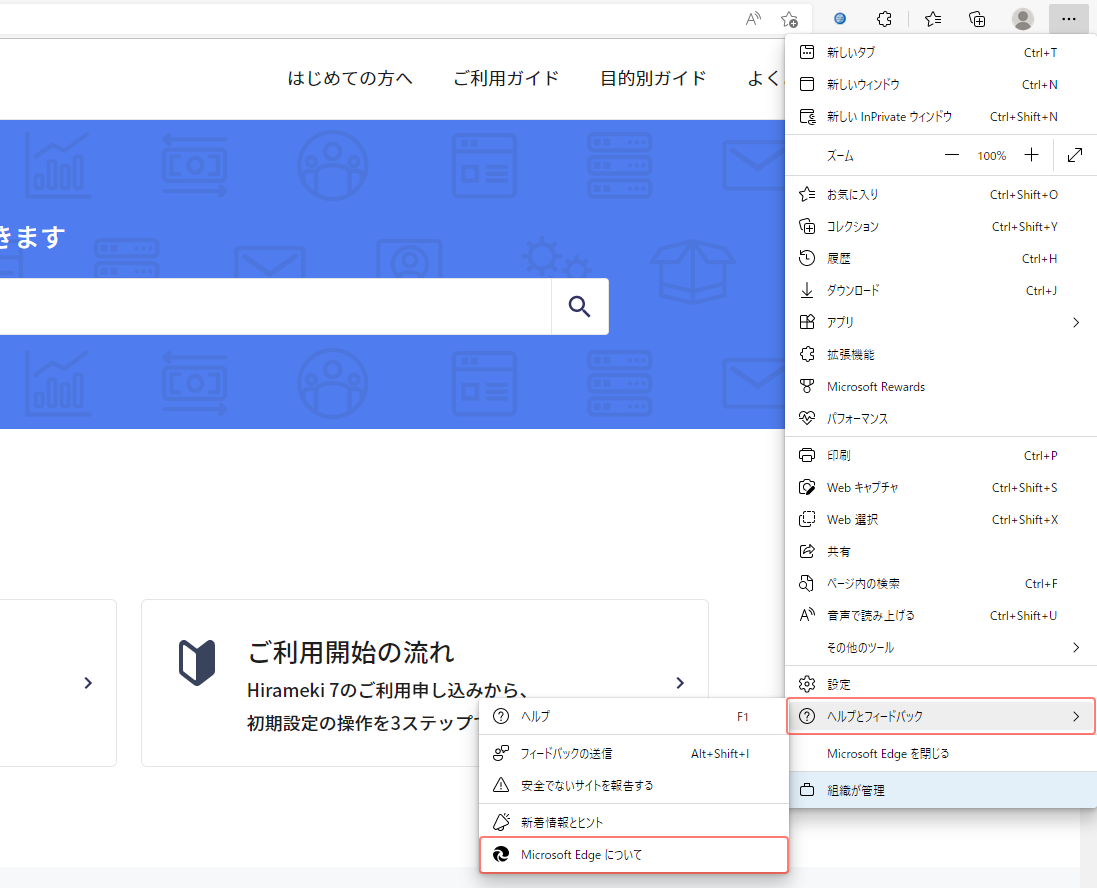The height and width of the screenshot is (888, 1097).
Task: Open お気に入り from the menu
Action: click(x=941, y=195)
